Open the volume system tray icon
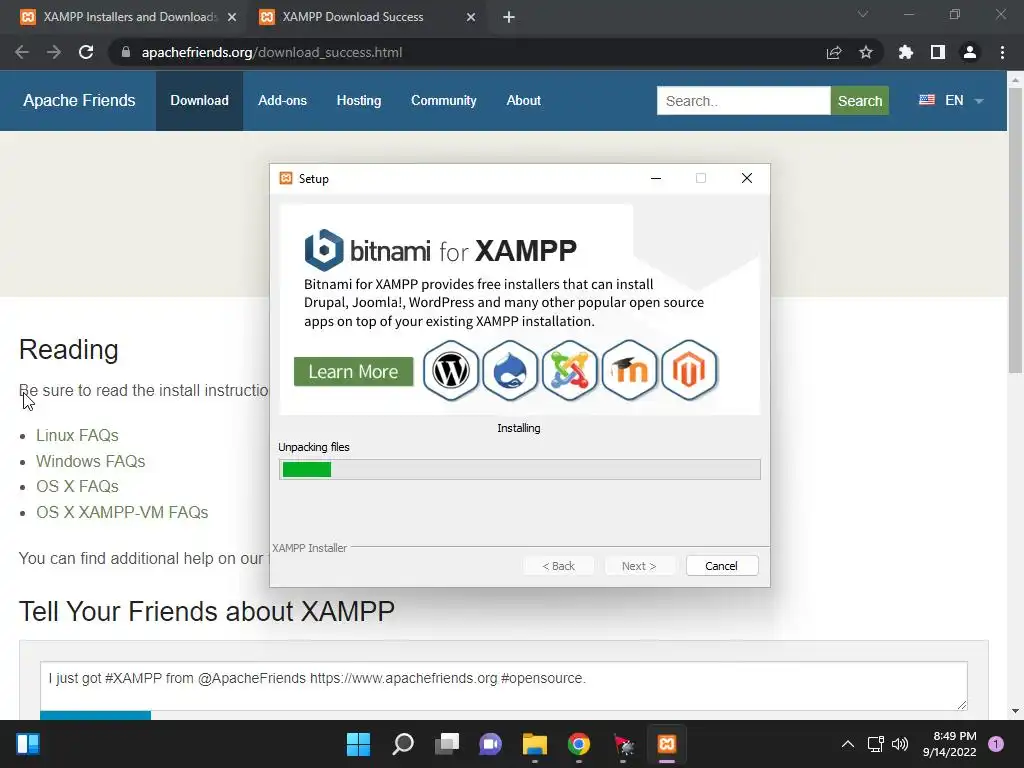 click(x=900, y=744)
